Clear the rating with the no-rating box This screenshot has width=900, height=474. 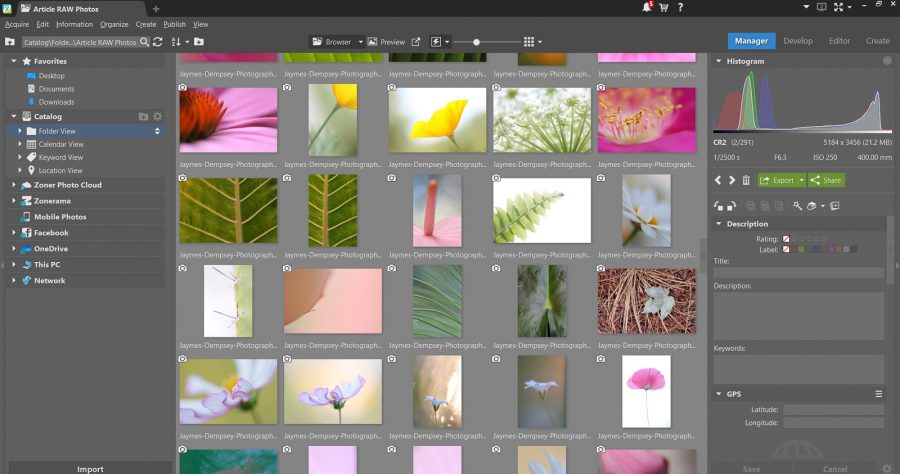[786, 239]
